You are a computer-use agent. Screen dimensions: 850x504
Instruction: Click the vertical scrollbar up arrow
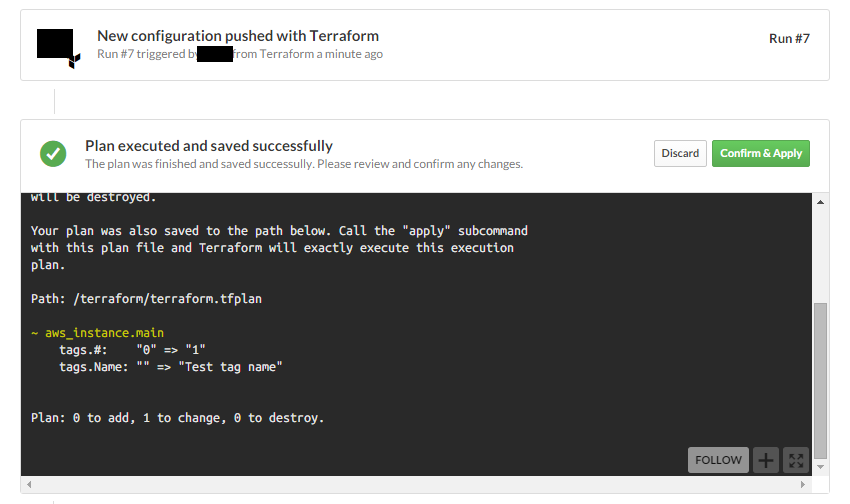[821, 202]
